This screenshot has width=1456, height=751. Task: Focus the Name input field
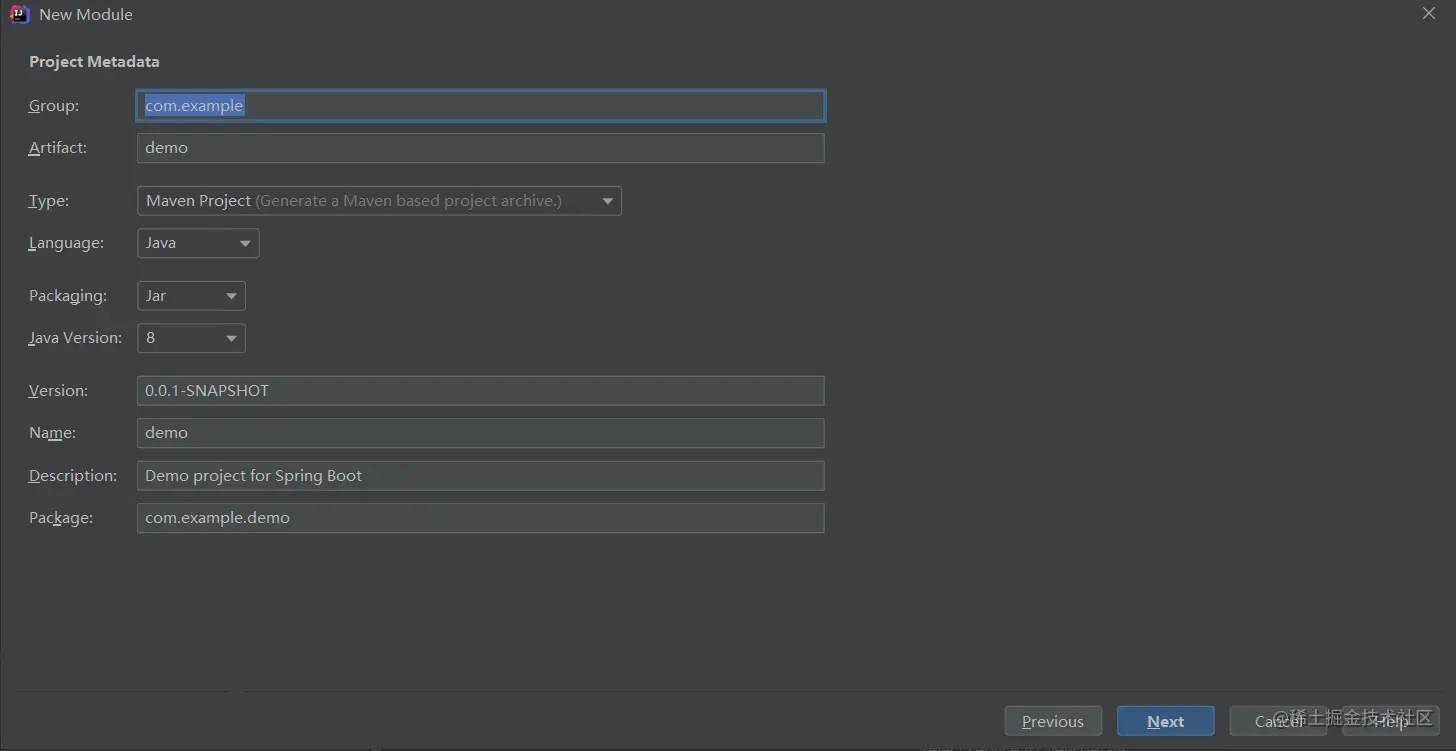[x=480, y=433]
